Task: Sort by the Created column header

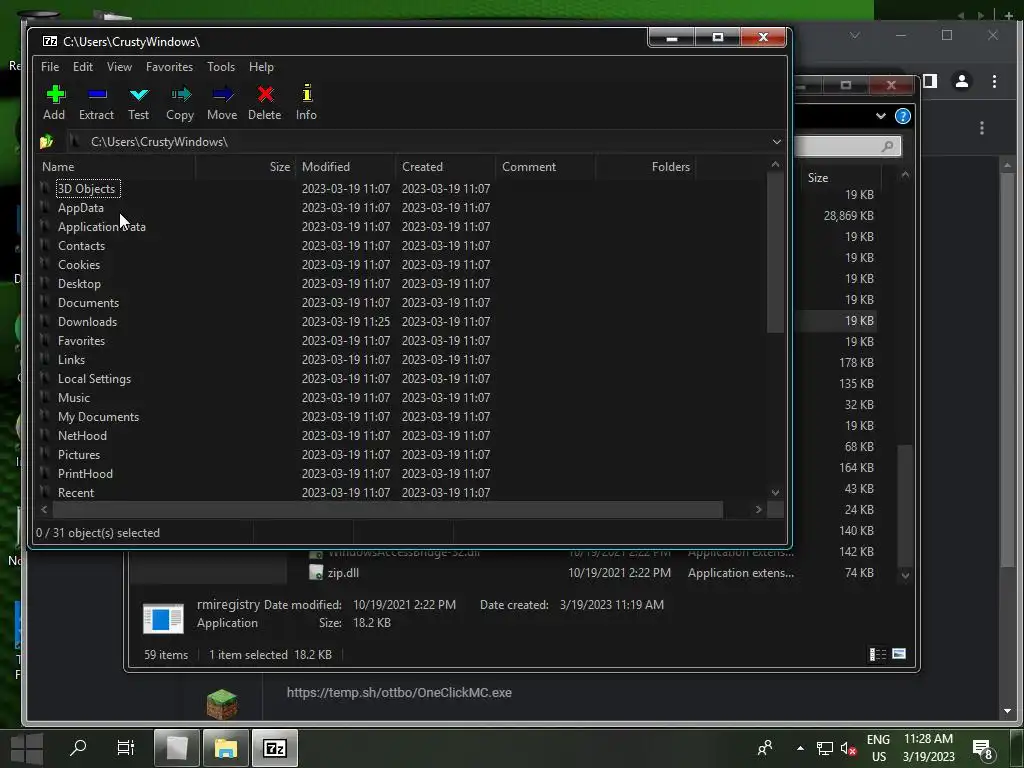Action: point(445,167)
